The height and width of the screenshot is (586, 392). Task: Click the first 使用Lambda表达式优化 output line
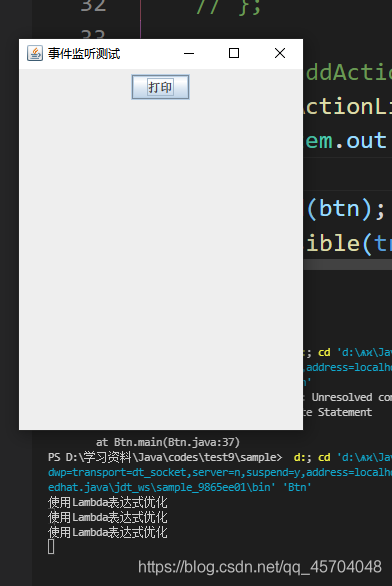point(108,503)
